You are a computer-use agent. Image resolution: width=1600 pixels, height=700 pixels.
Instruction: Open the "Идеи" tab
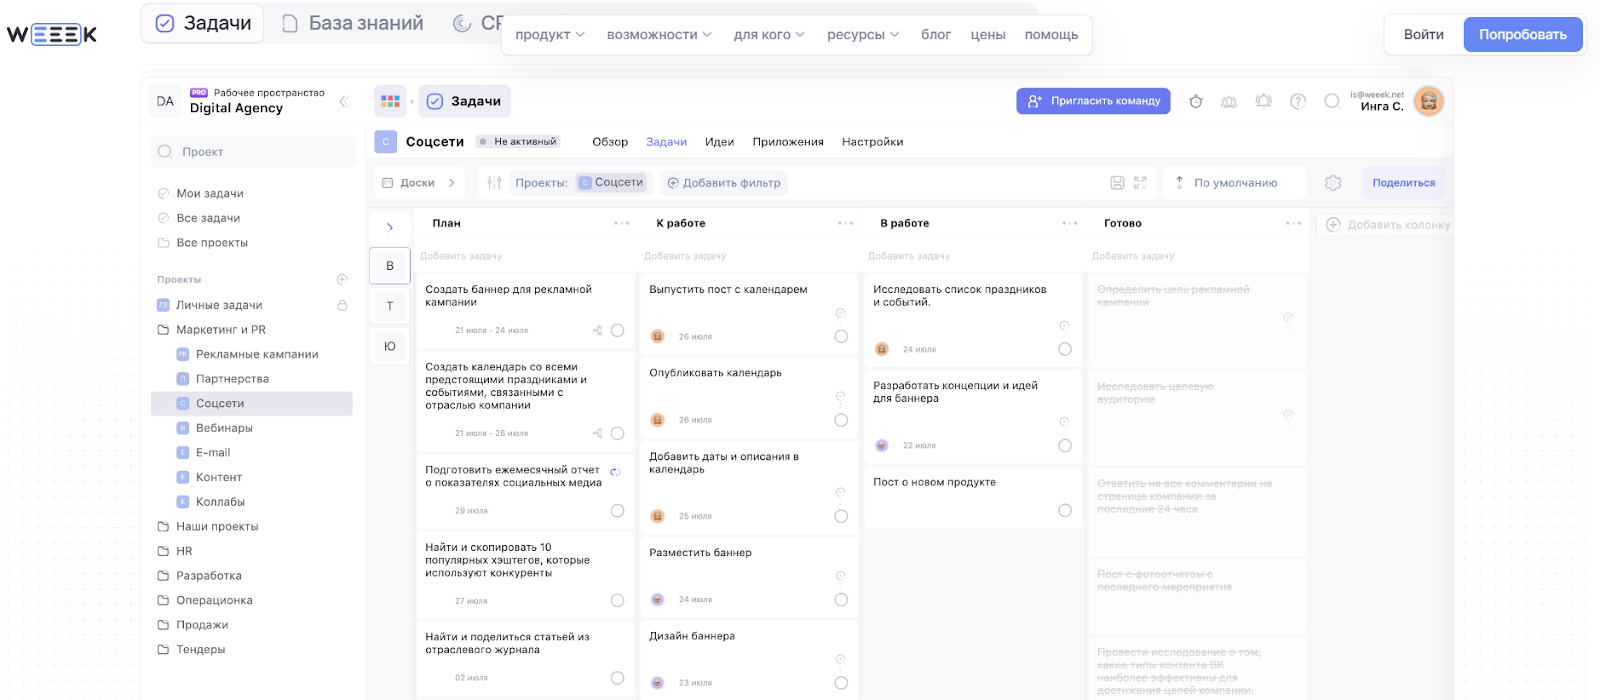click(x=719, y=142)
